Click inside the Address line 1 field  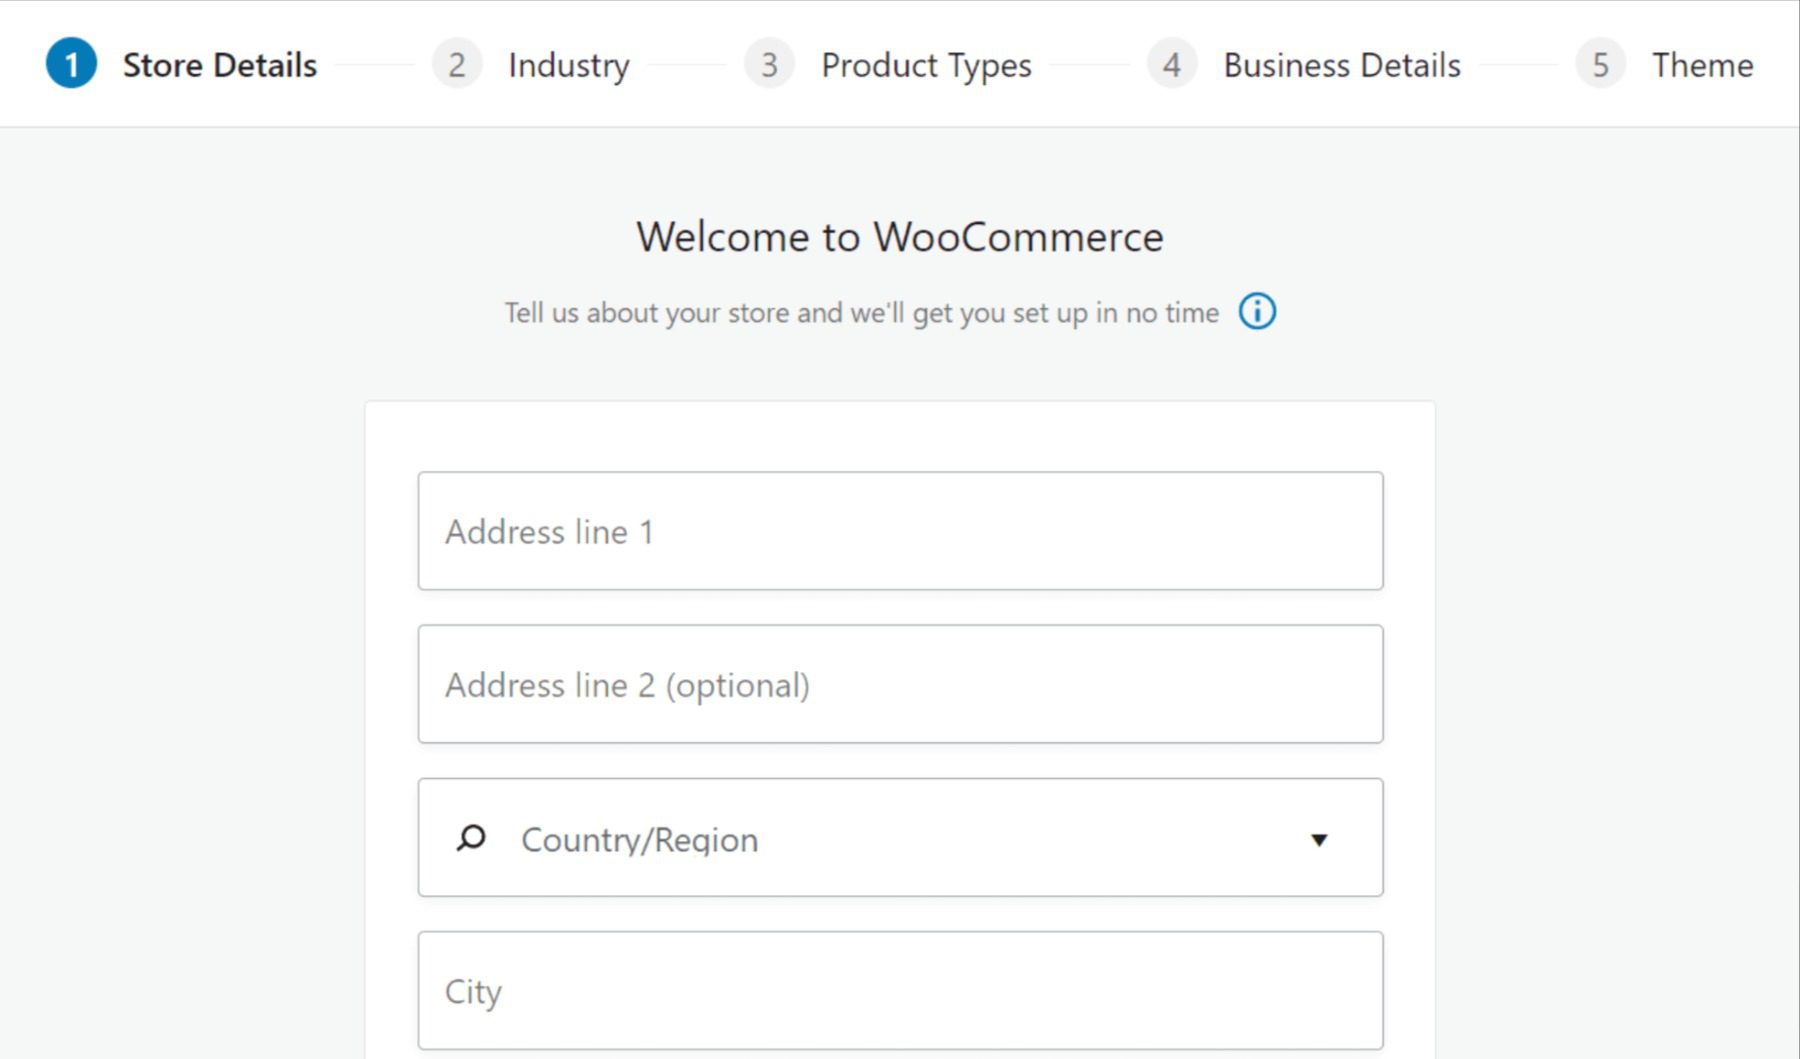pyautogui.click(x=900, y=531)
